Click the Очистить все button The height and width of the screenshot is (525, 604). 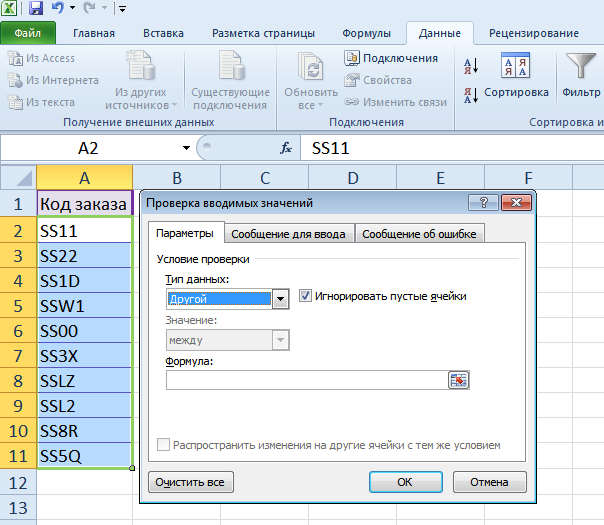pyautogui.click(x=190, y=482)
